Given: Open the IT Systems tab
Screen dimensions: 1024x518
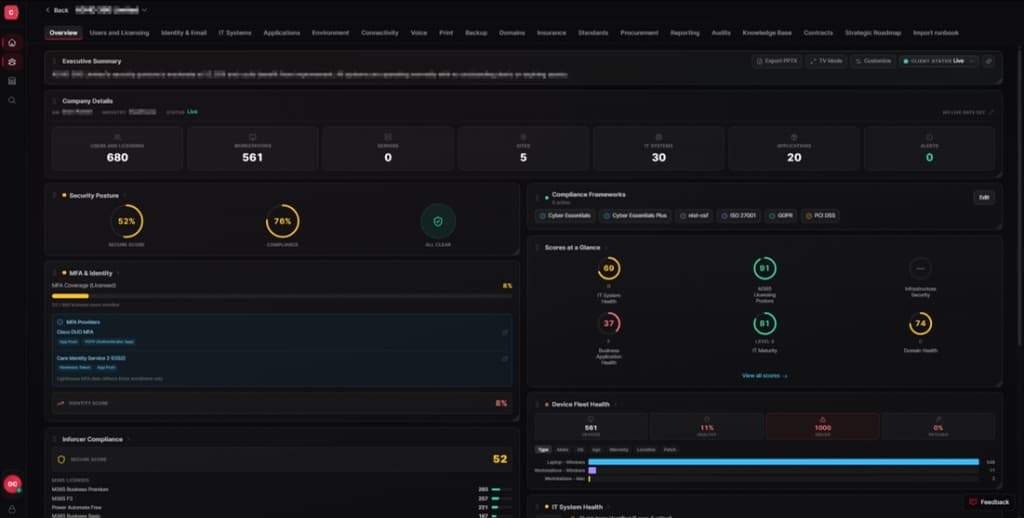Looking at the screenshot, I should tap(235, 33).
